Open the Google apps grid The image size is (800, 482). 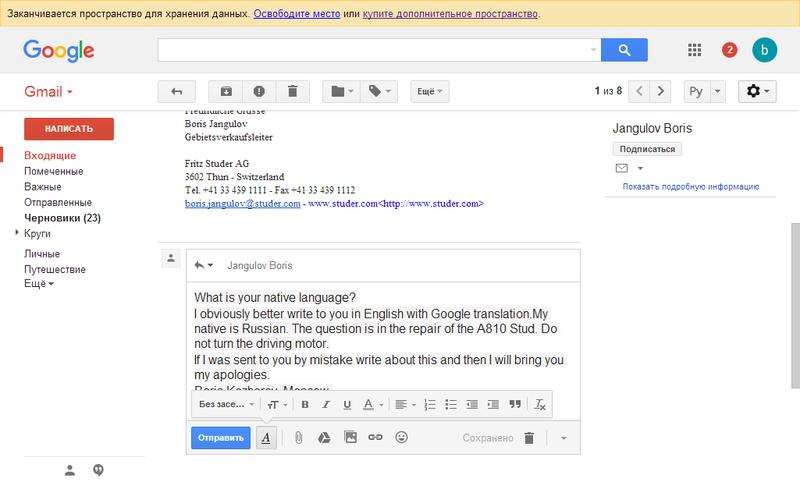pos(694,50)
